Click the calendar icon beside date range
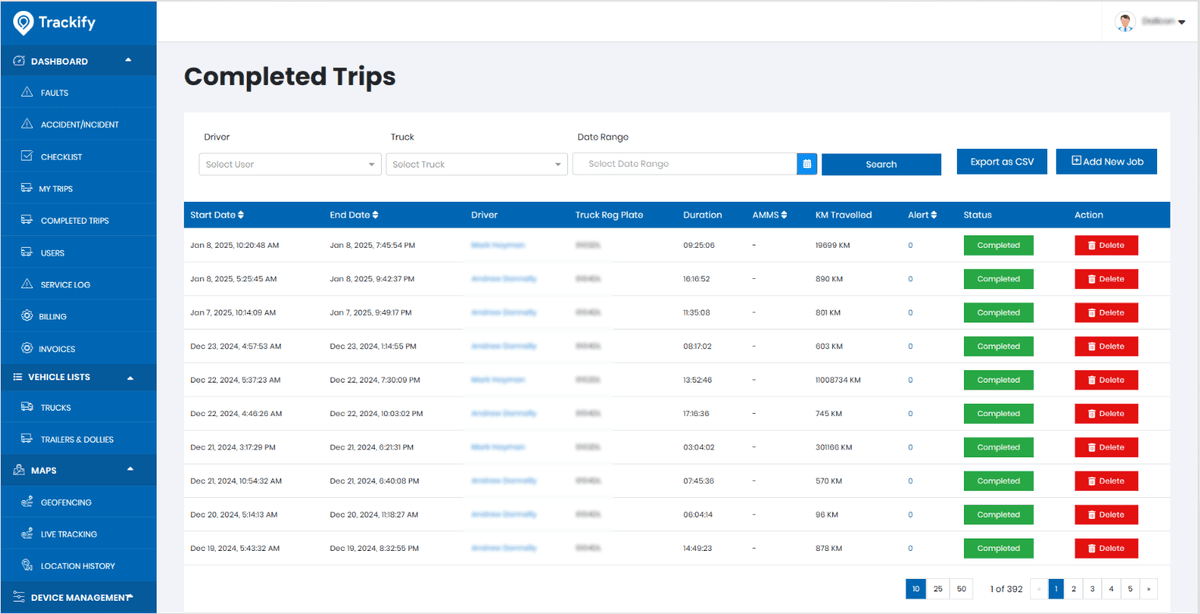1200x614 pixels. 807,164
